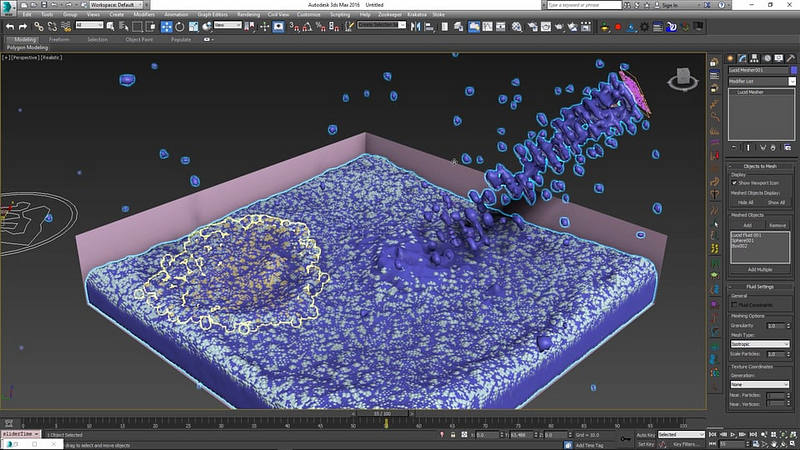Click the Lucid Mesher001 object color swatch
The image size is (800, 450).
tap(793, 70)
